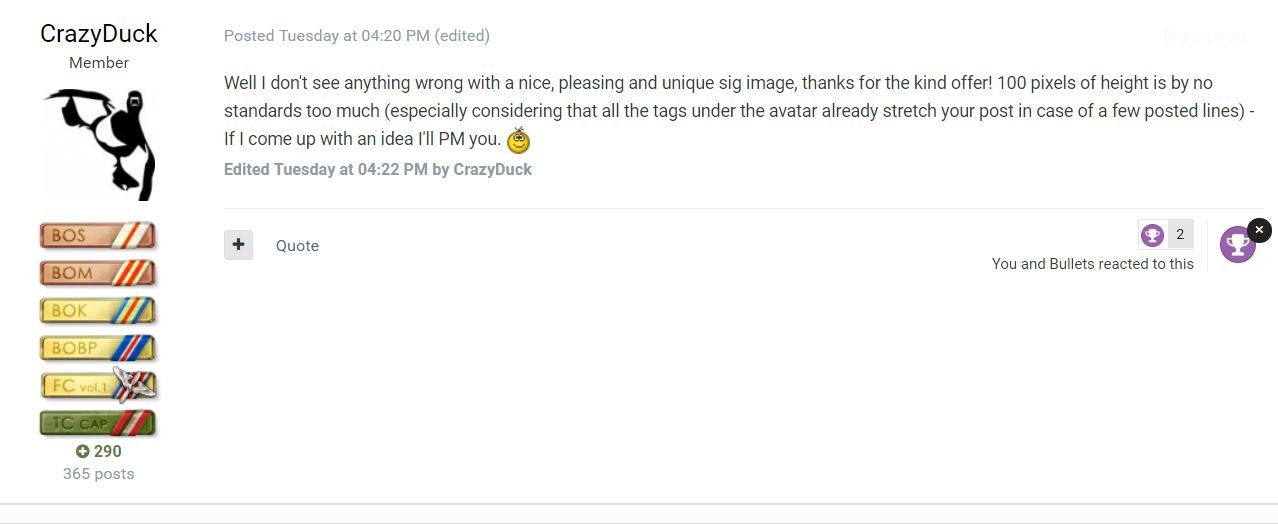1278x524 pixels.
Task: Report this post
Action: click(1205, 37)
